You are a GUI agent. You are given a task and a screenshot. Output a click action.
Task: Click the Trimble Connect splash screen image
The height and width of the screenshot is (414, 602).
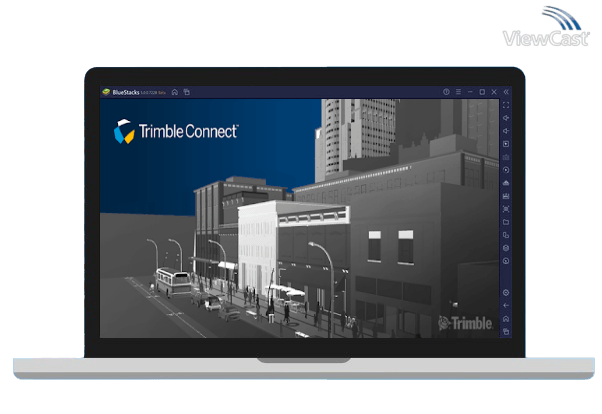point(299,218)
